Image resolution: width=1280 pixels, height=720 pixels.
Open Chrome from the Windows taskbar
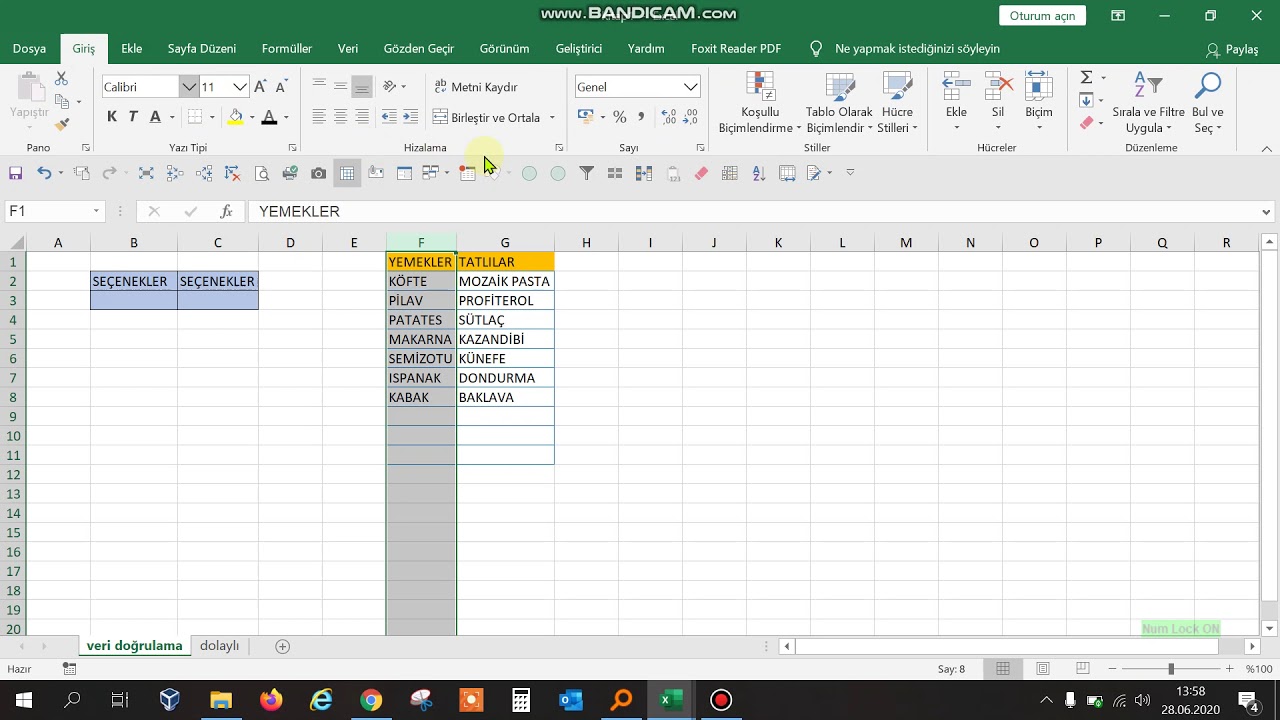[x=371, y=700]
